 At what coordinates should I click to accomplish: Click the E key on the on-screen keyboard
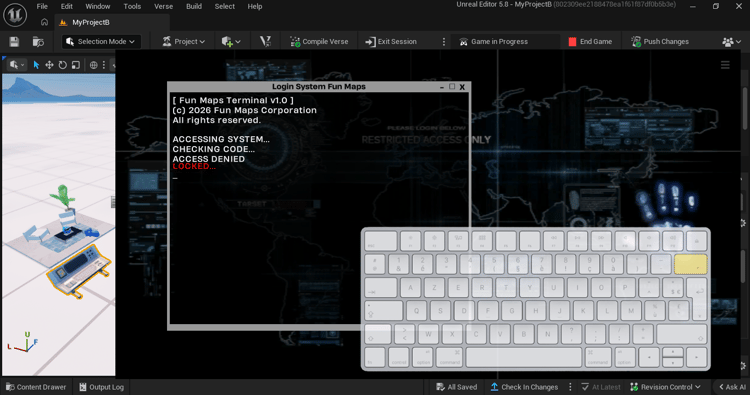(x=458, y=287)
